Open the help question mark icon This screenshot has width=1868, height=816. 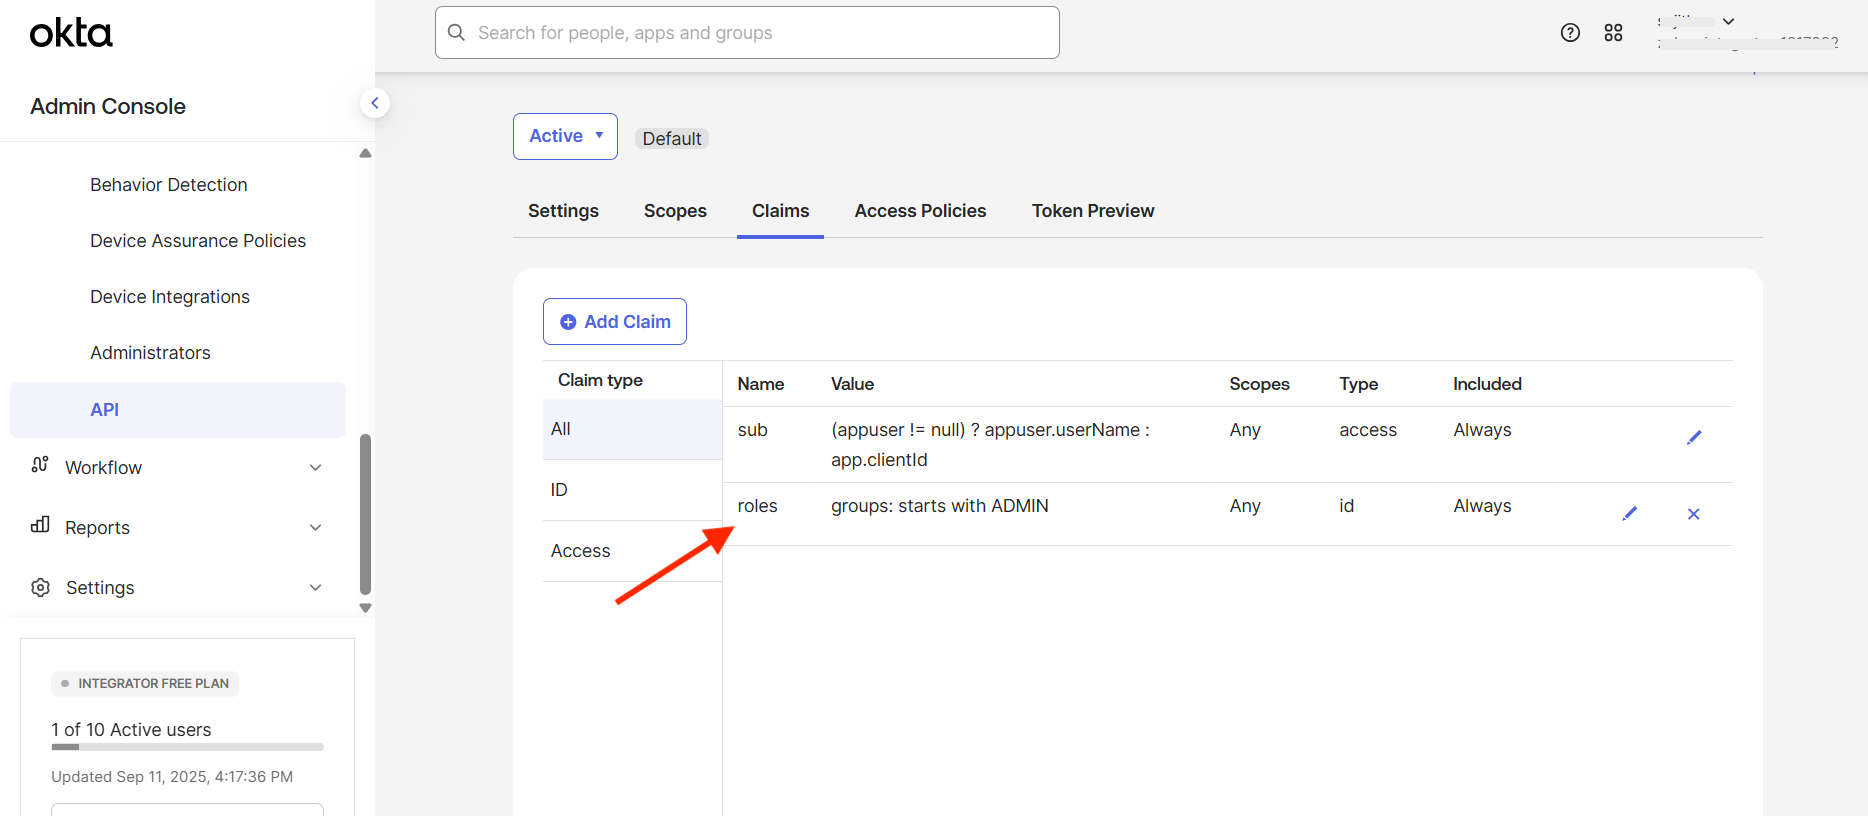[1570, 33]
